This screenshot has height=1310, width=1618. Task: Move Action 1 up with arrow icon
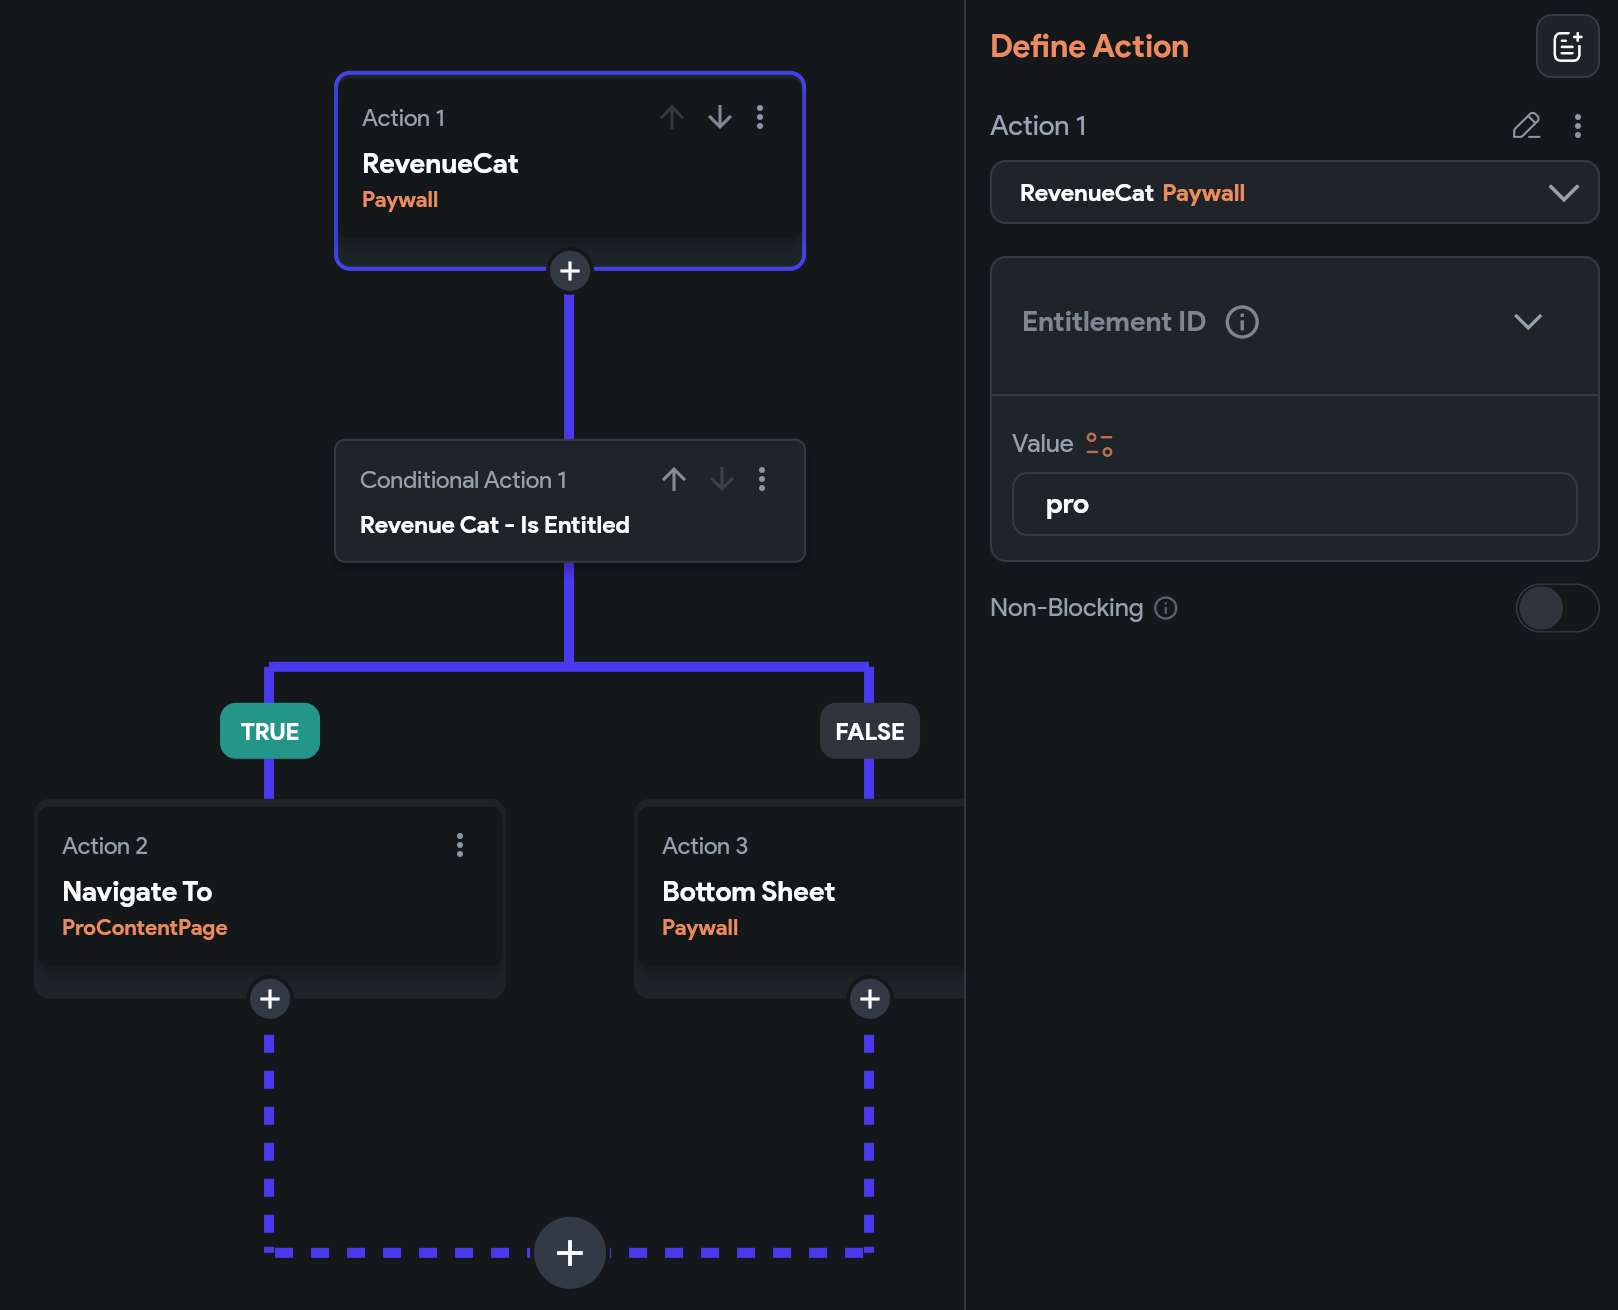coord(672,118)
